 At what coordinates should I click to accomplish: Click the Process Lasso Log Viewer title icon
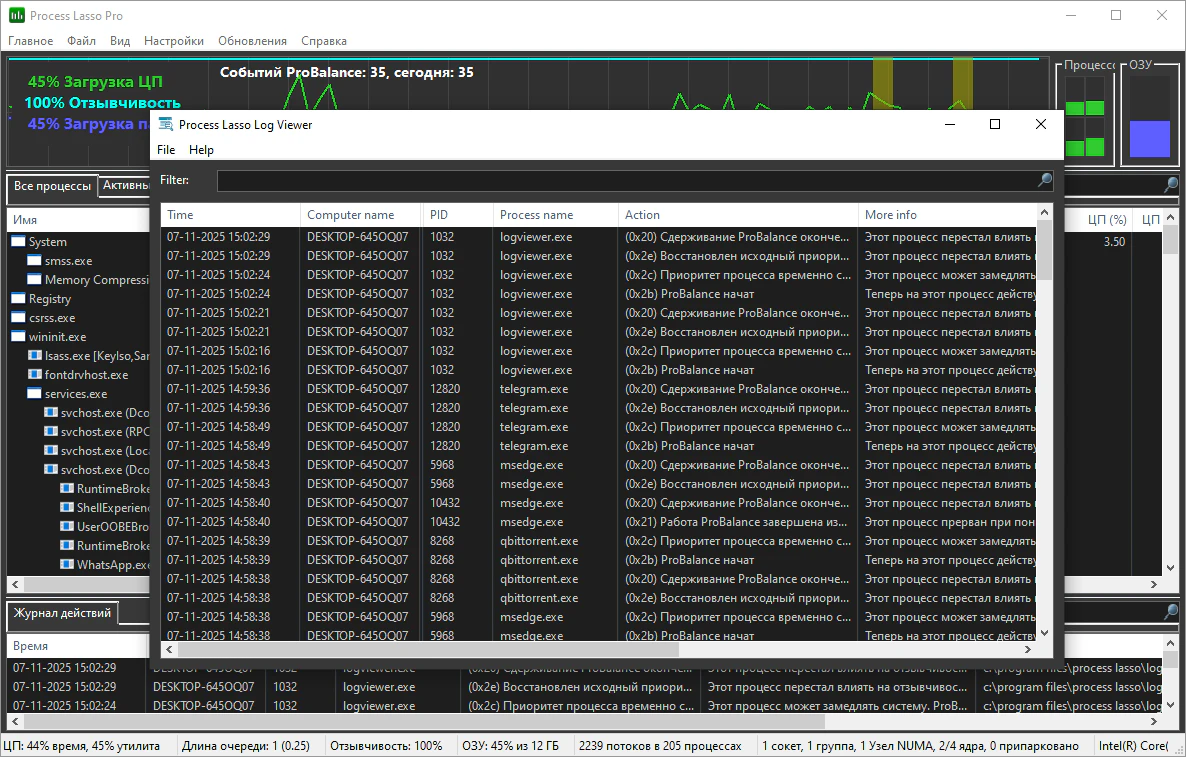(x=166, y=125)
